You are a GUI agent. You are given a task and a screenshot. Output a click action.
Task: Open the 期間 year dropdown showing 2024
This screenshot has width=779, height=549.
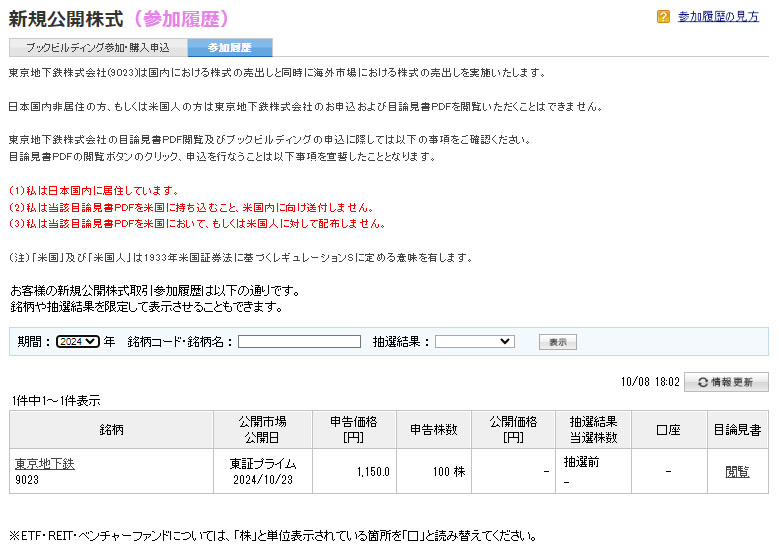(x=78, y=342)
